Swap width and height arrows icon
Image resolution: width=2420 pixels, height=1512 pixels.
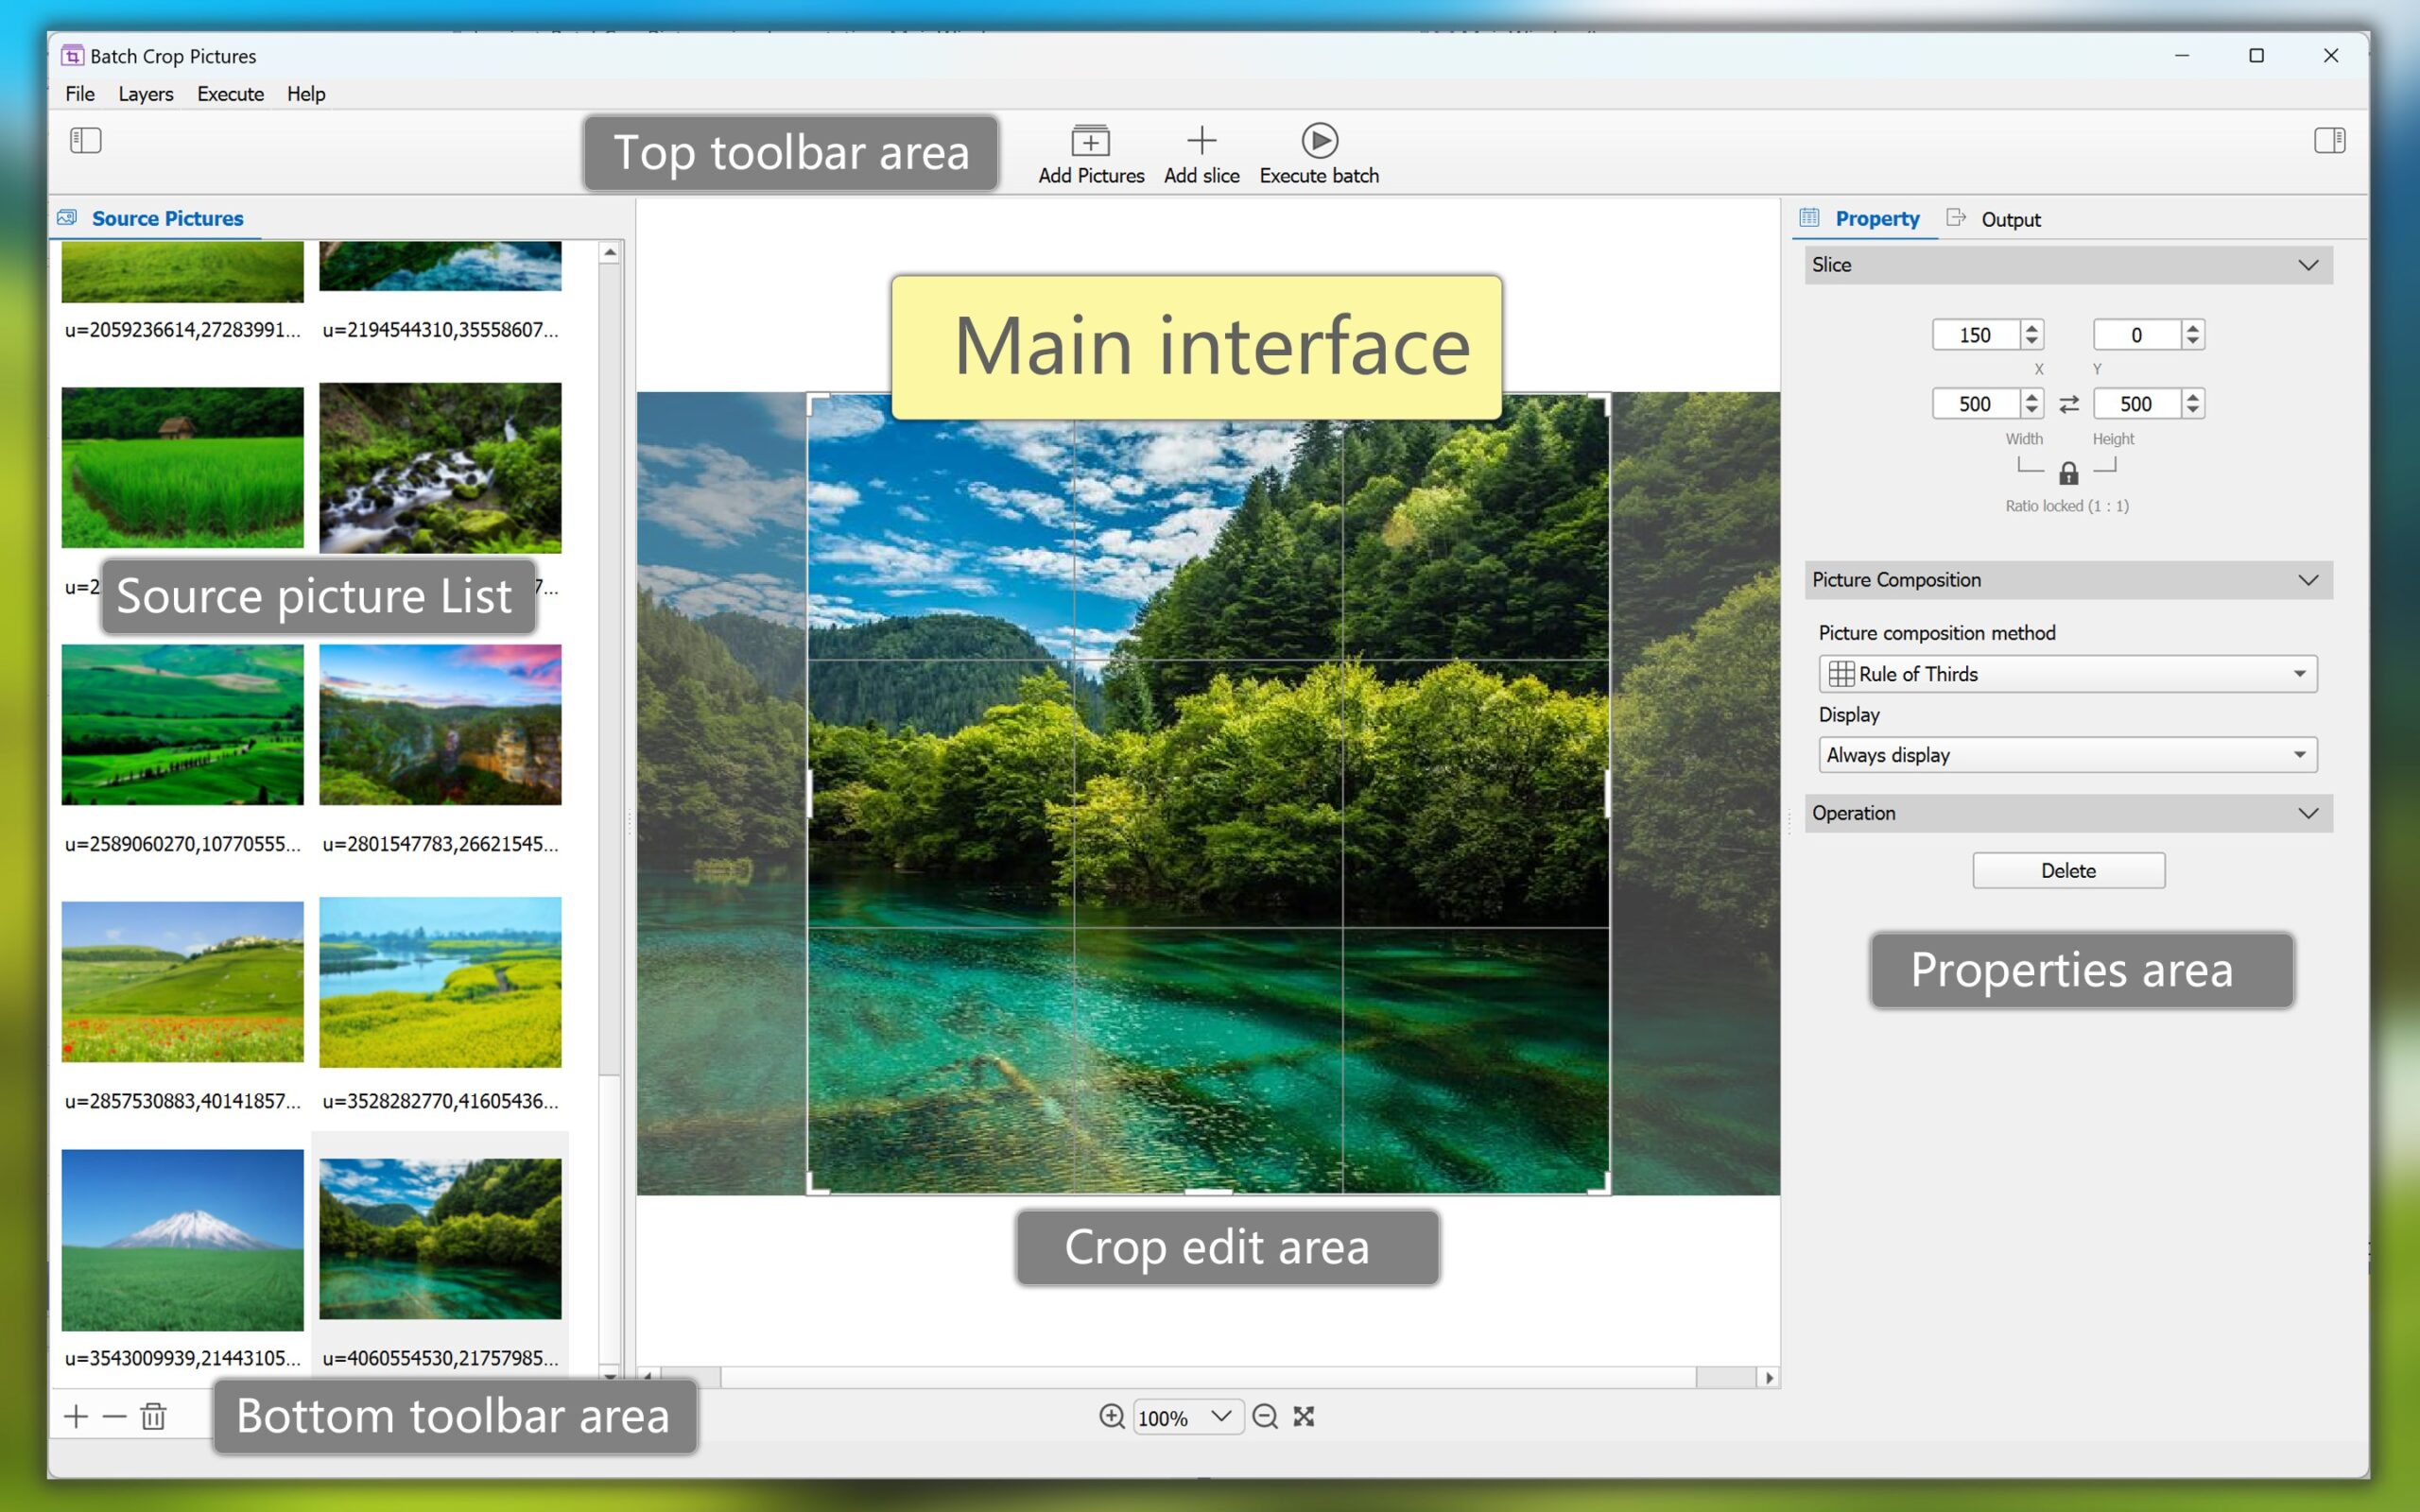click(2069, 404)
